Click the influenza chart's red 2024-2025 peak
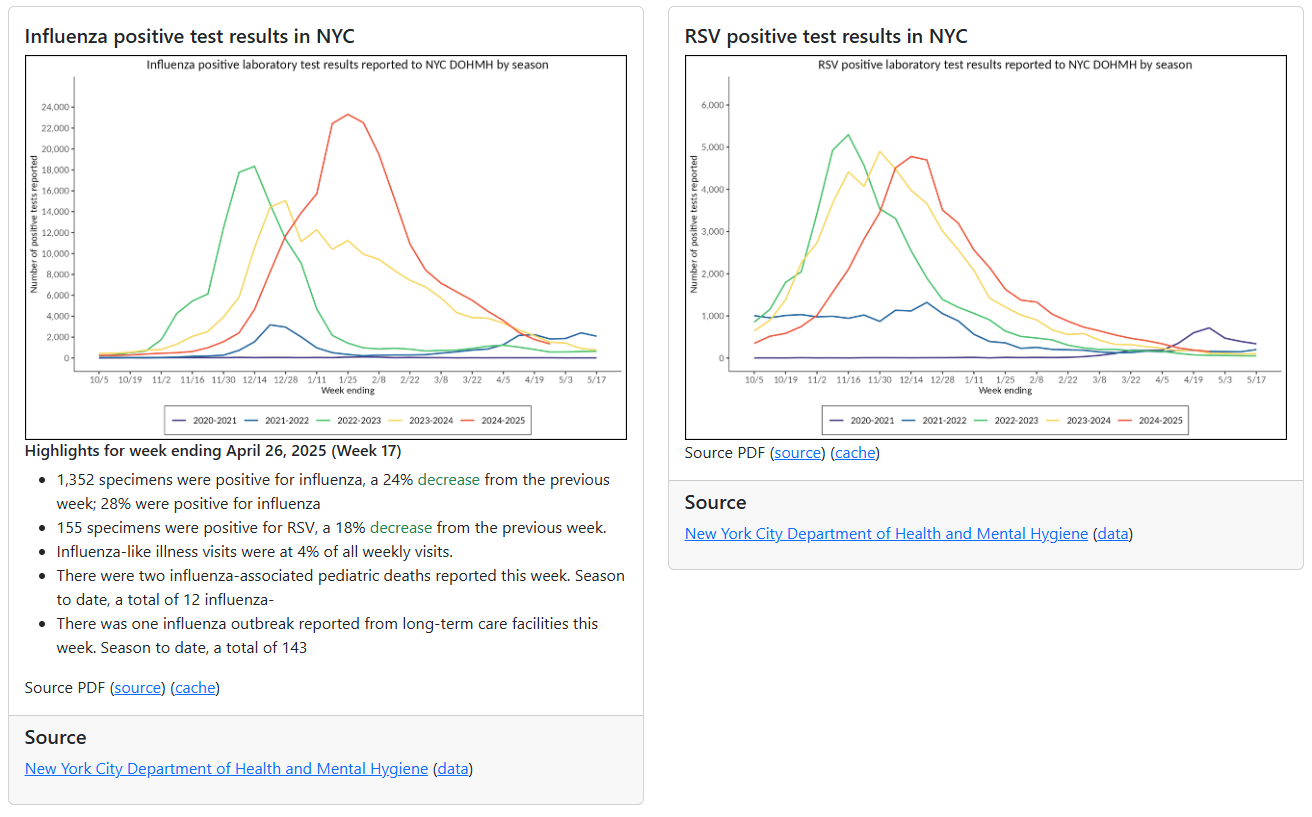The height and width of the screenshot is (817, 1312). click(x=347, y=115)
